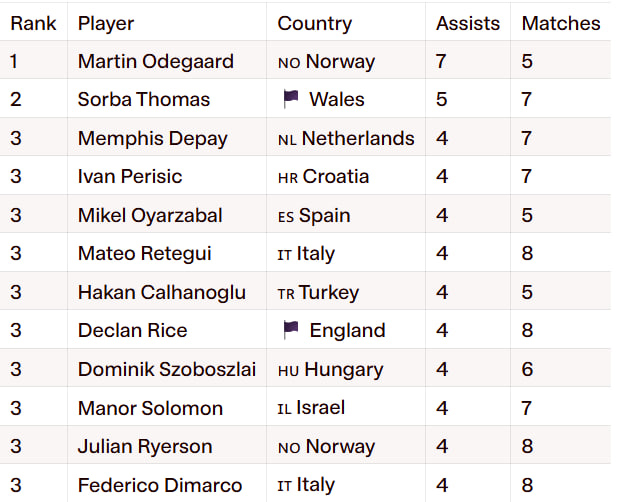Choose Mikel Oyarzabal in the table

tap(150, 215)
